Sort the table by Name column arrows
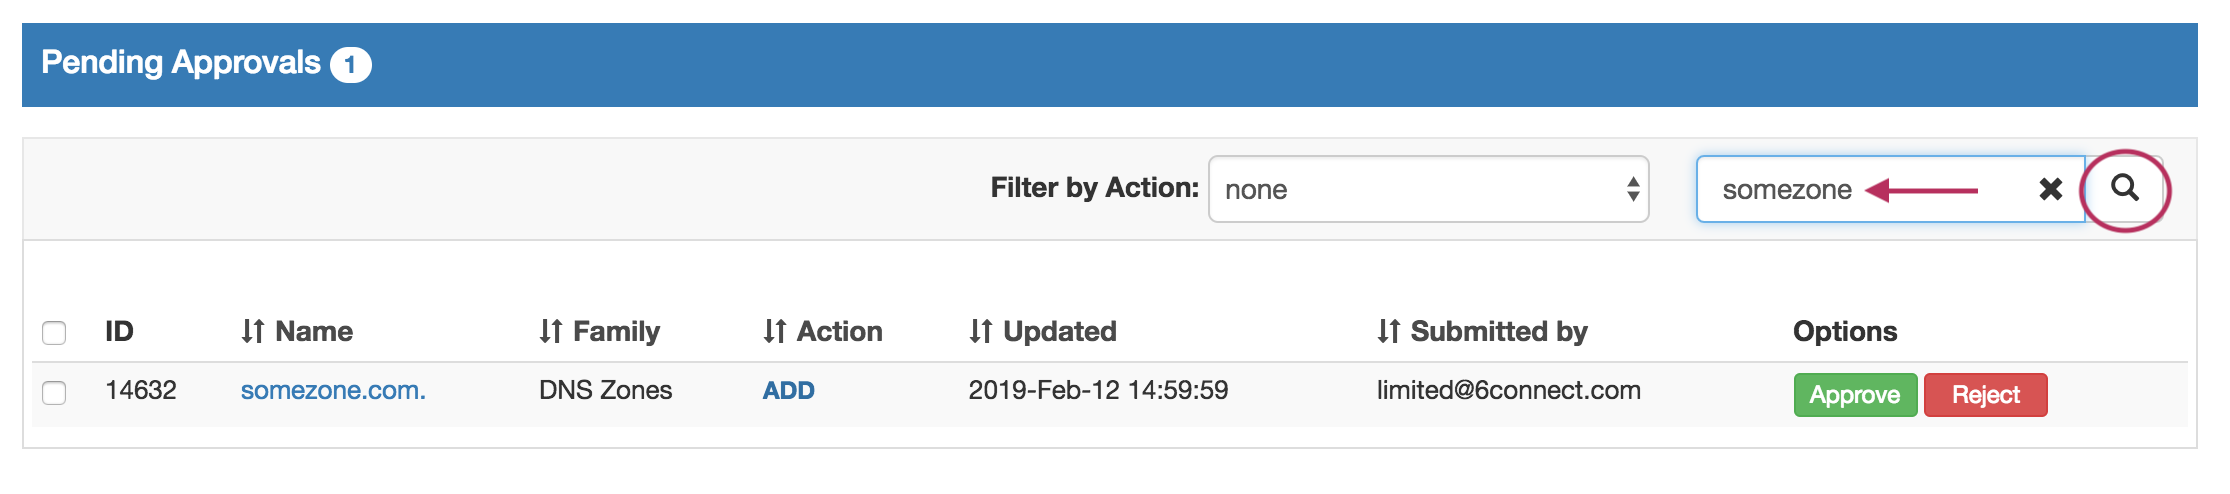Viewport: 2230px width, 494px height. click(x=252, y=332)
